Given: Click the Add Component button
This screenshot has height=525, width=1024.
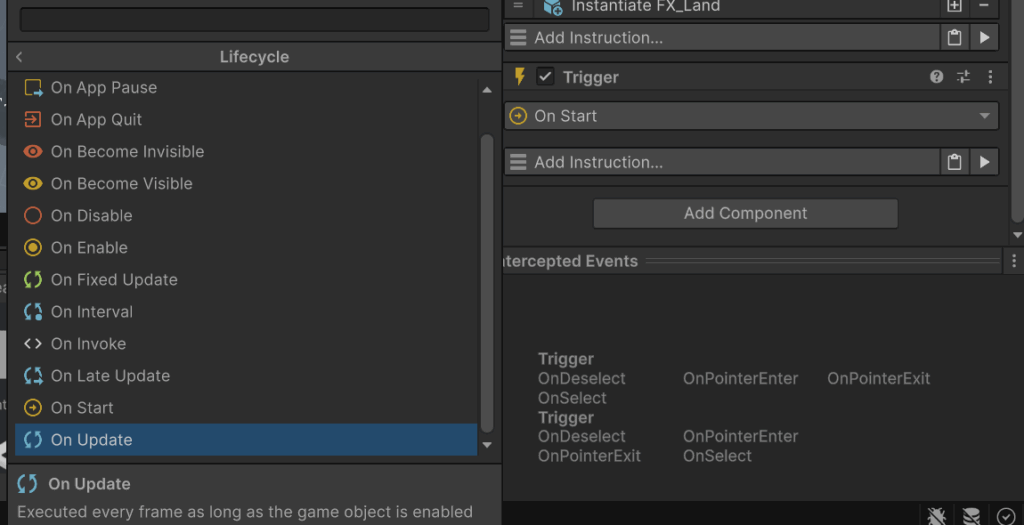Looking at the screenshot, I should tap(745, 213).
